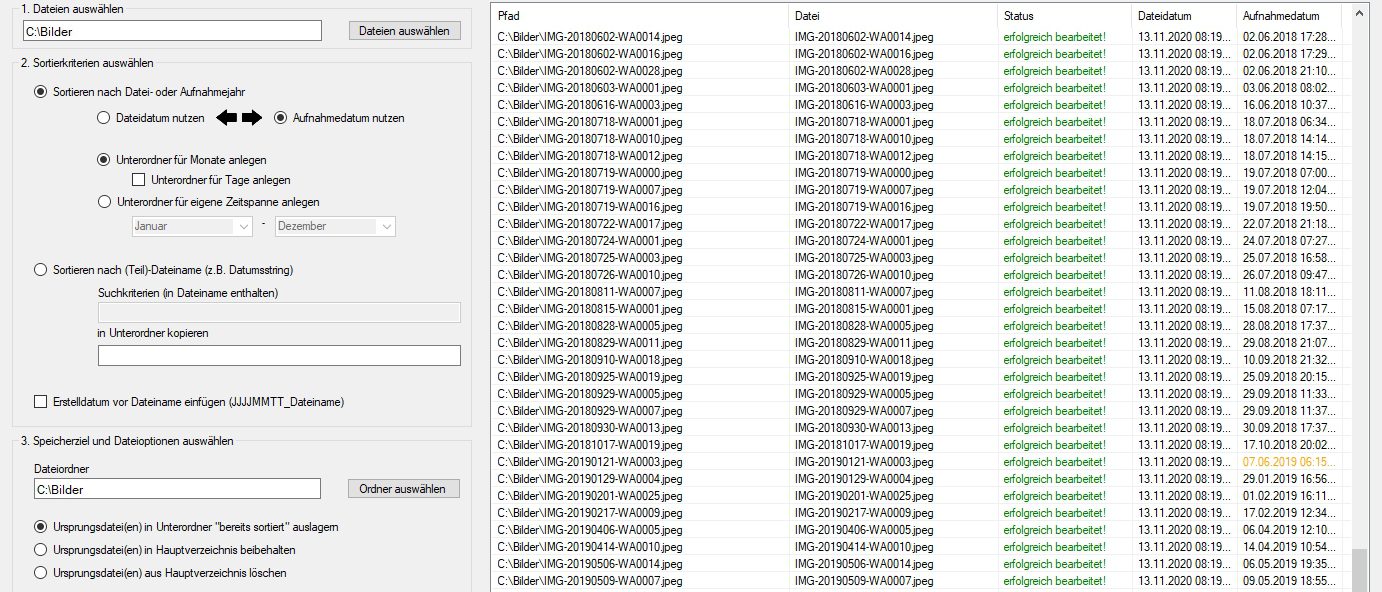Click the double arrow icon between date options
This screenshot has width=1382, height=592.
pyautogui.click(x=238, y=118)
